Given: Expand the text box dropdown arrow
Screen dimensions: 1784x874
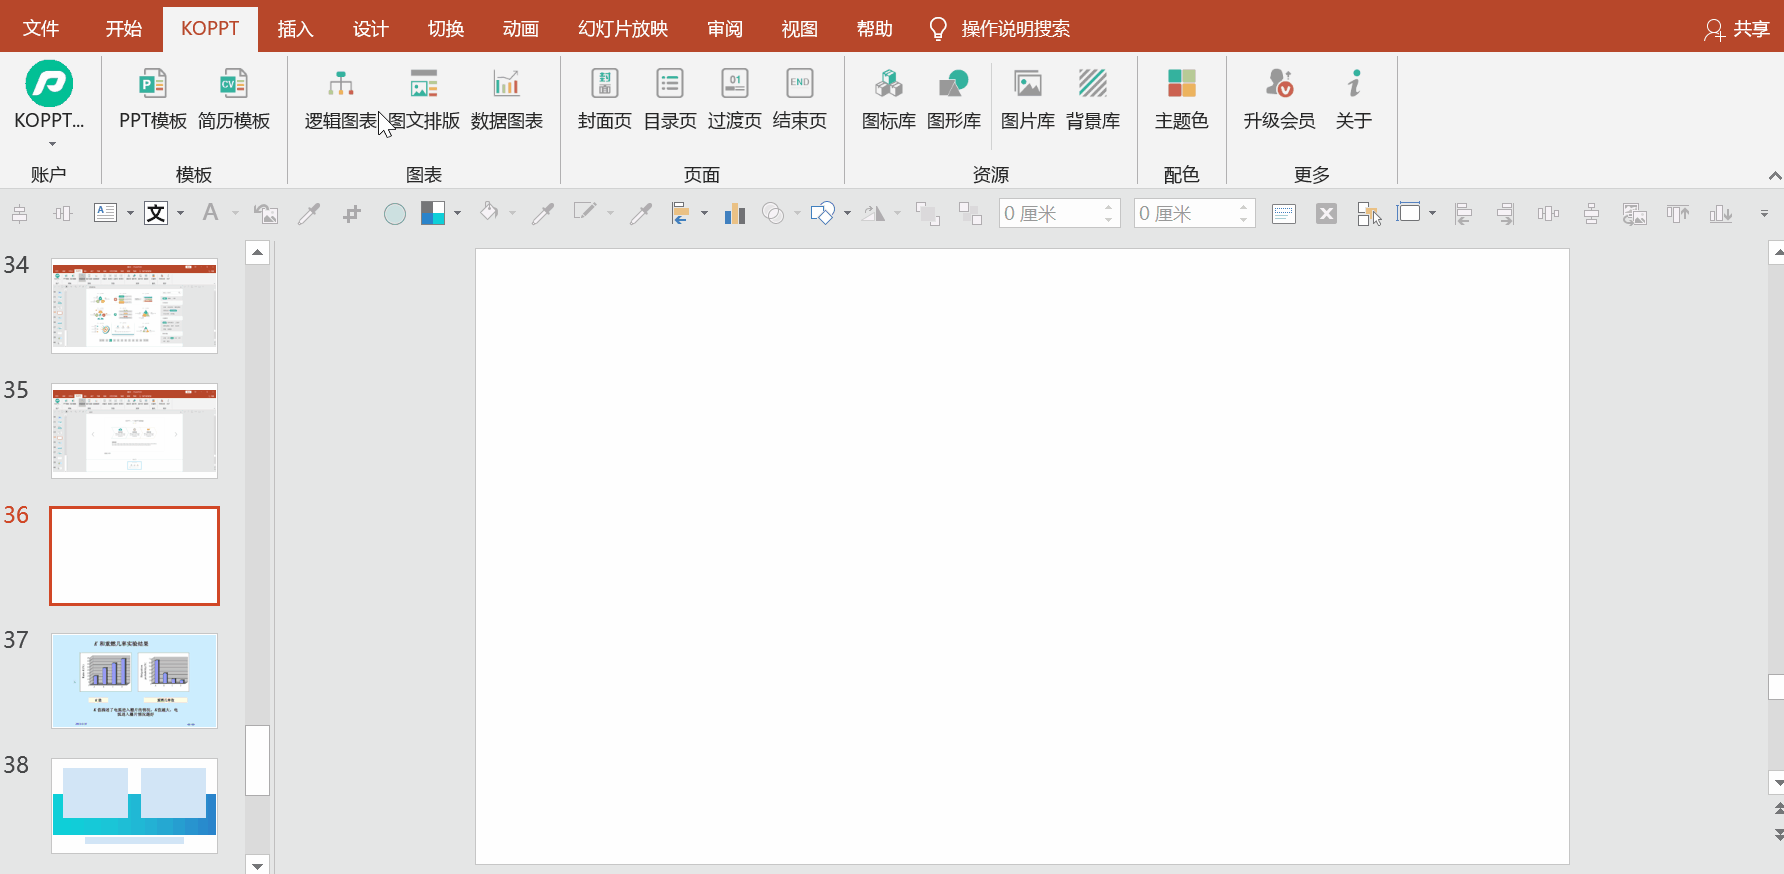Looking at the screenshot, I should (130, 213).
